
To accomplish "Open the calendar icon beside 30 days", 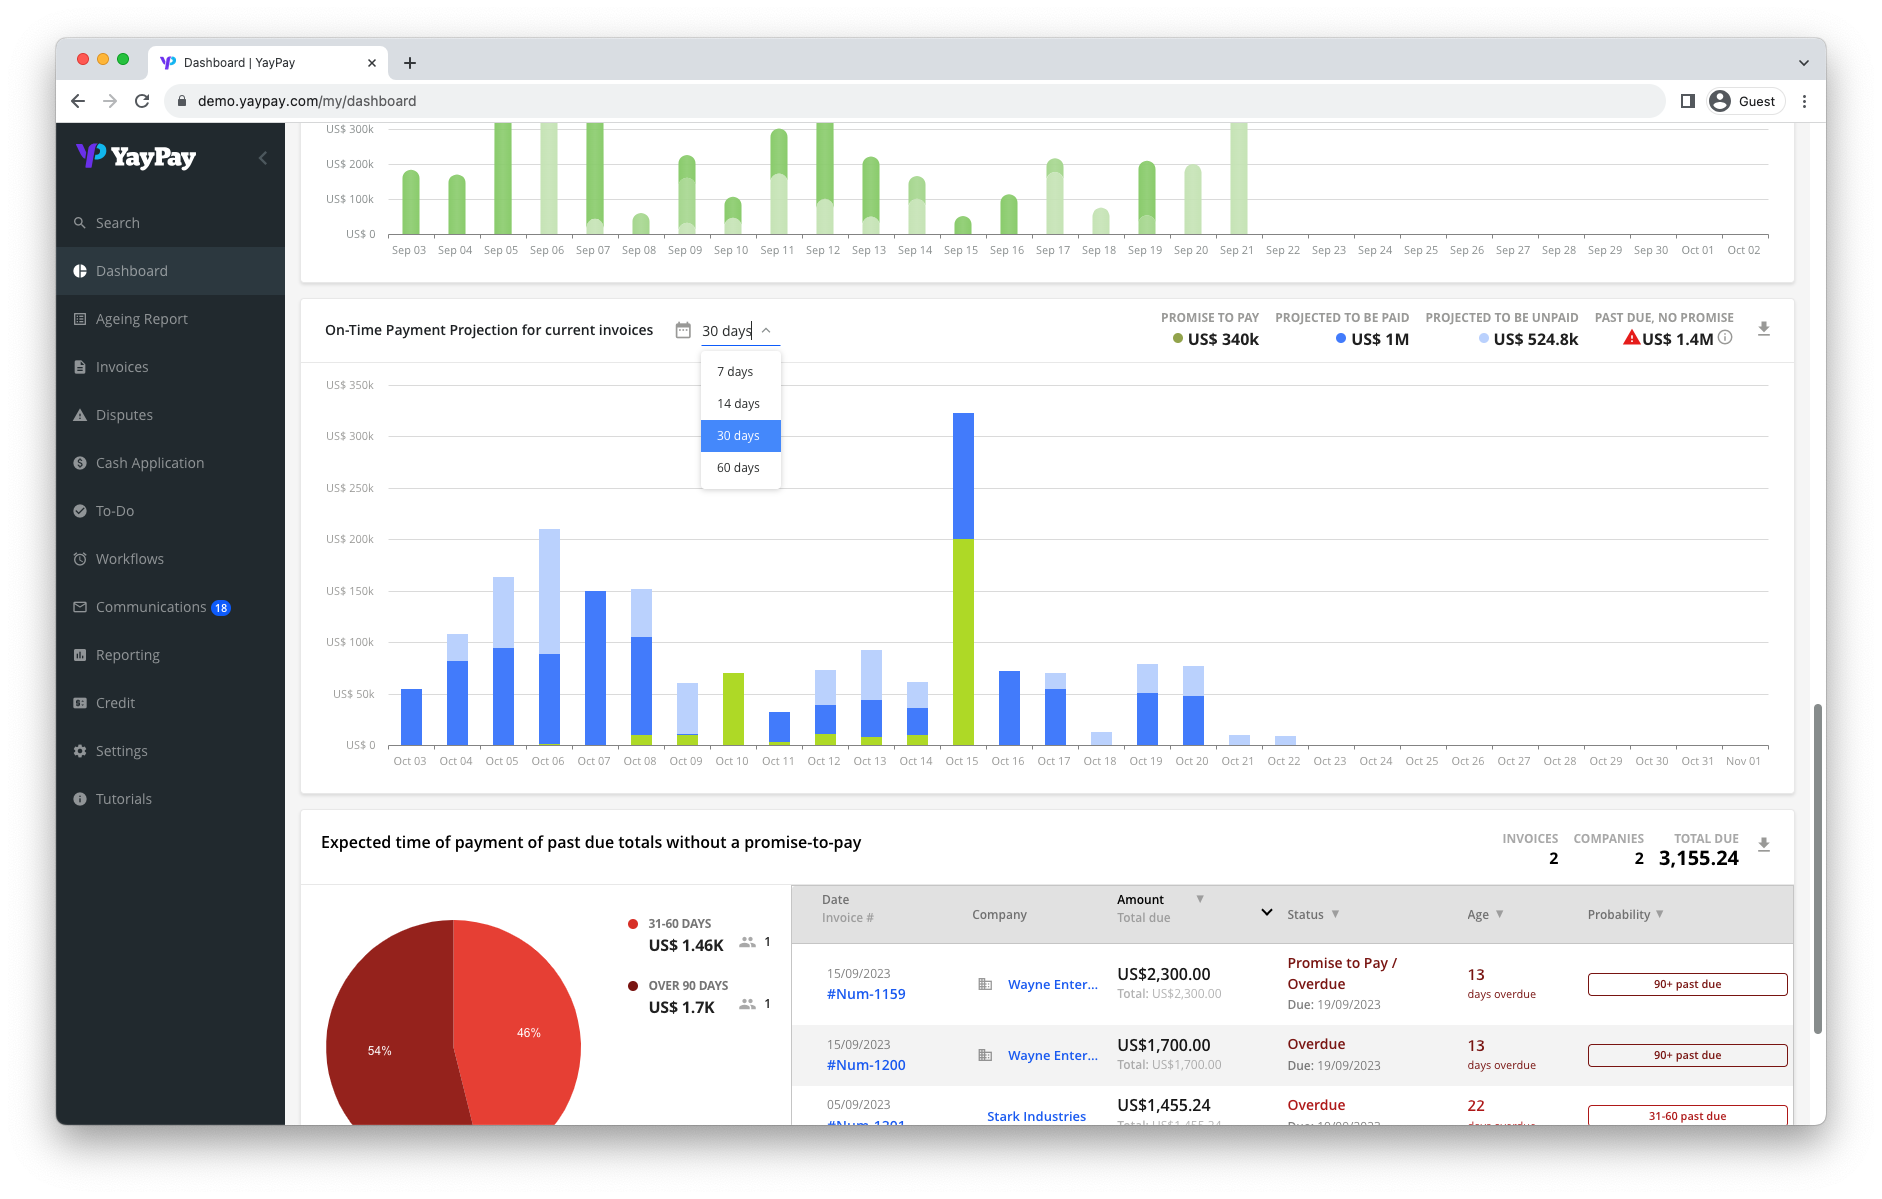I will pos(683,330).
